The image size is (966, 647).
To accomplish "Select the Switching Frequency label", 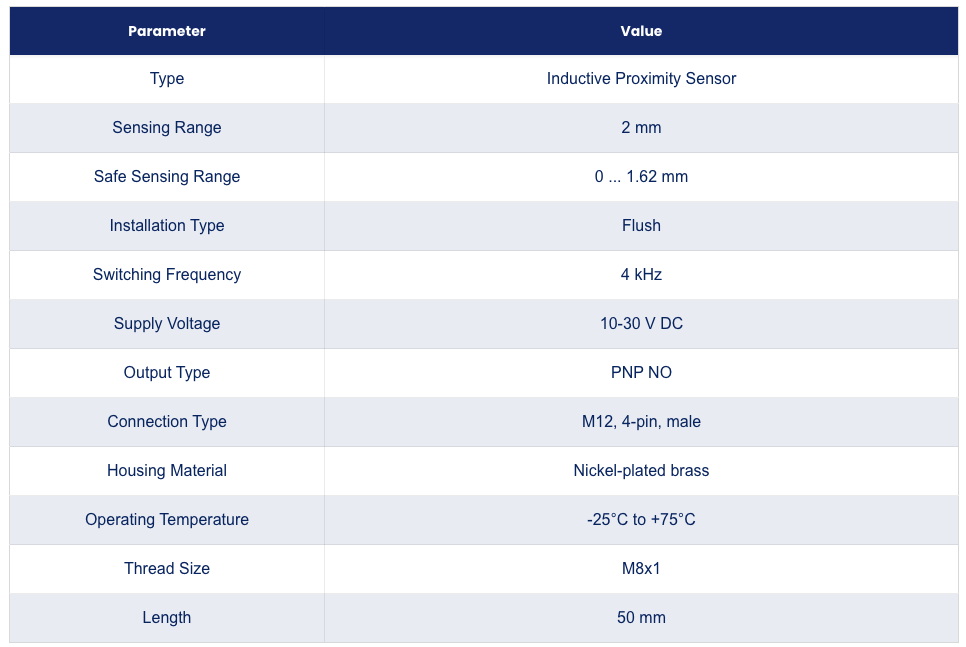I will coord(167,275).
